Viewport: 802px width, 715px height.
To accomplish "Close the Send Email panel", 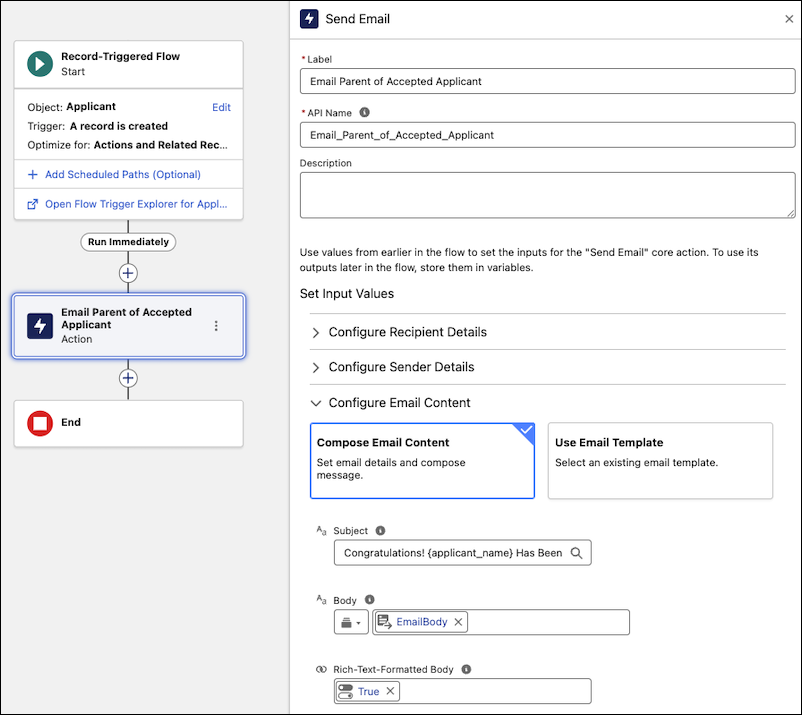I will (789, 19).
